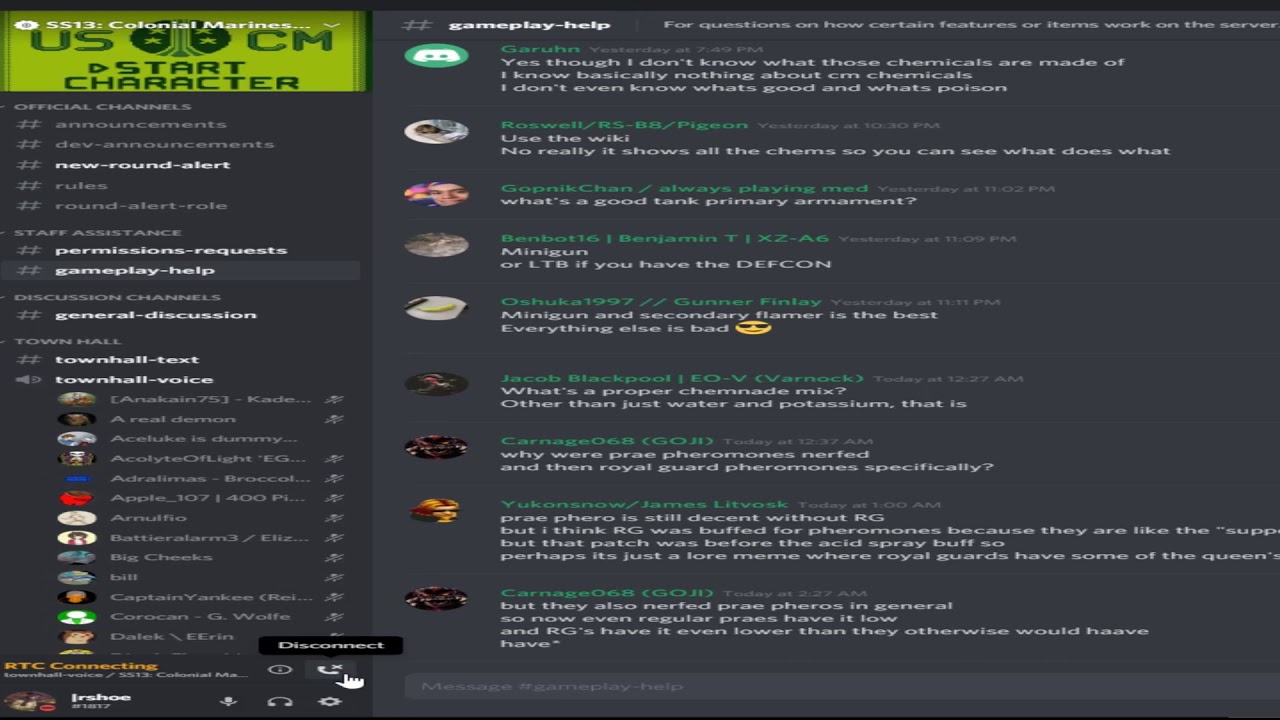
Task: Select the gameplay-help channel in sidebar
Action: pos(181,270)
